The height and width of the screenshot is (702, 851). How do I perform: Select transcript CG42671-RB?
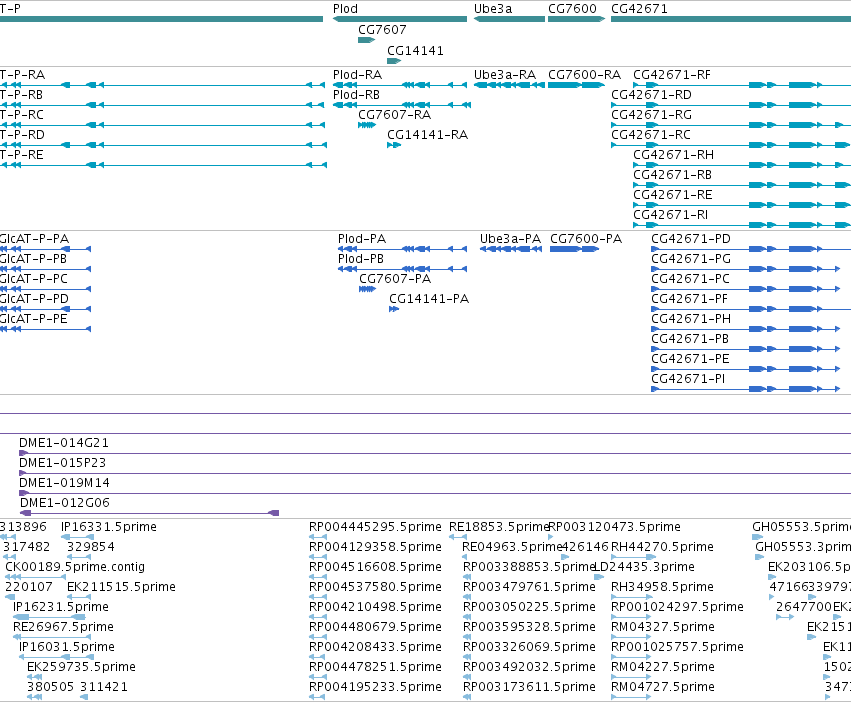click(x=672, y=175)
